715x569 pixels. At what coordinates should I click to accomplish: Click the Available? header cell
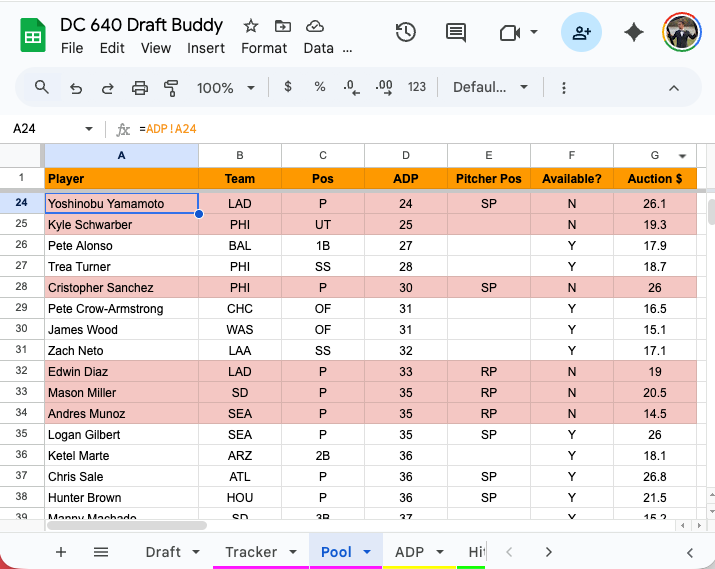coord(572,178)
